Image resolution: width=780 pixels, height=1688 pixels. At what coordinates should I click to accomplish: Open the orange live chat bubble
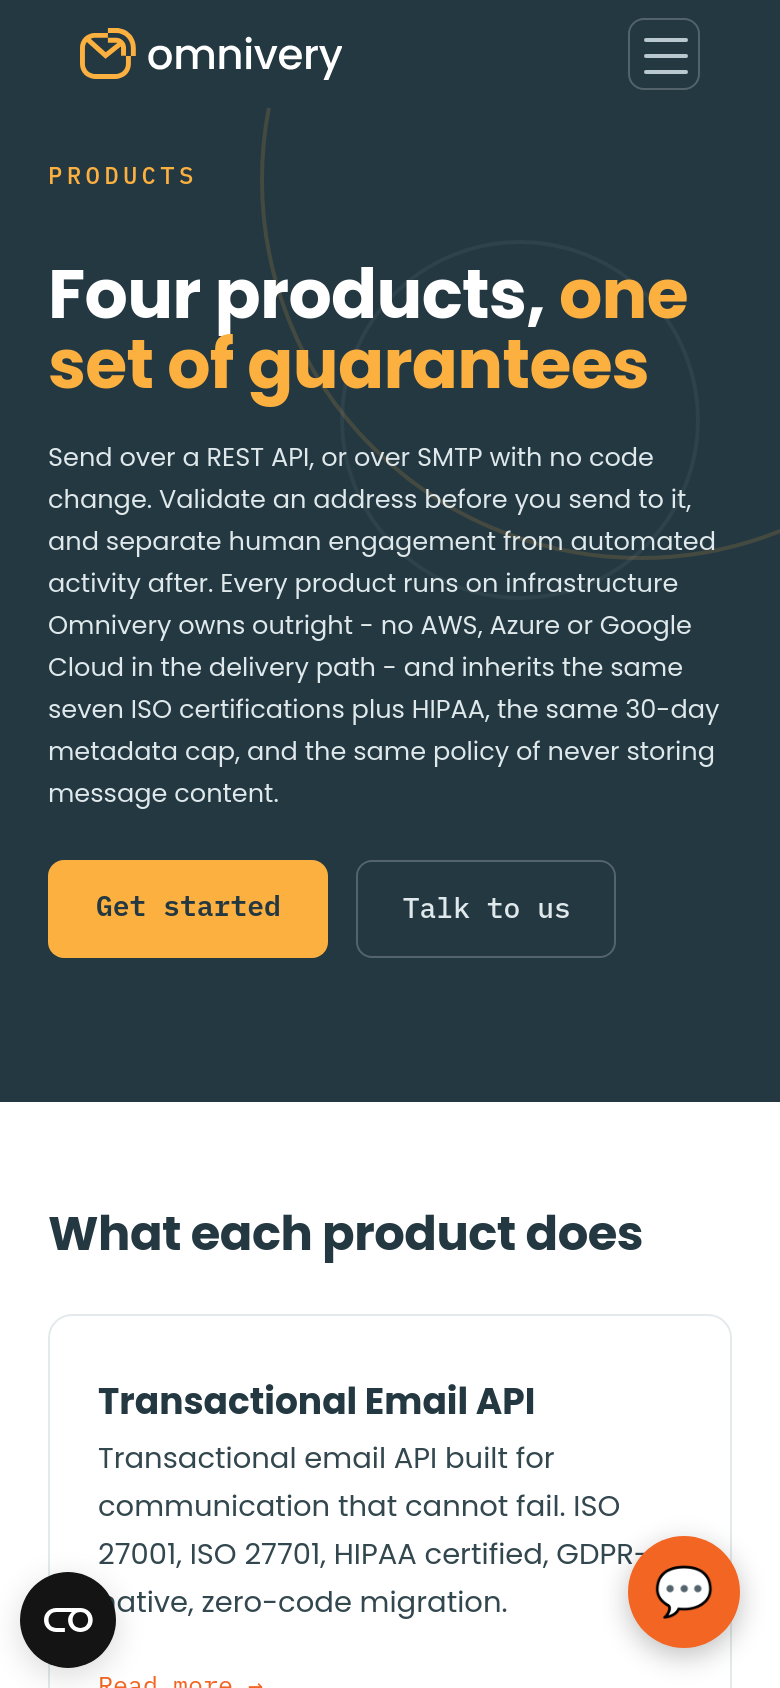(x=684, y=1592)
